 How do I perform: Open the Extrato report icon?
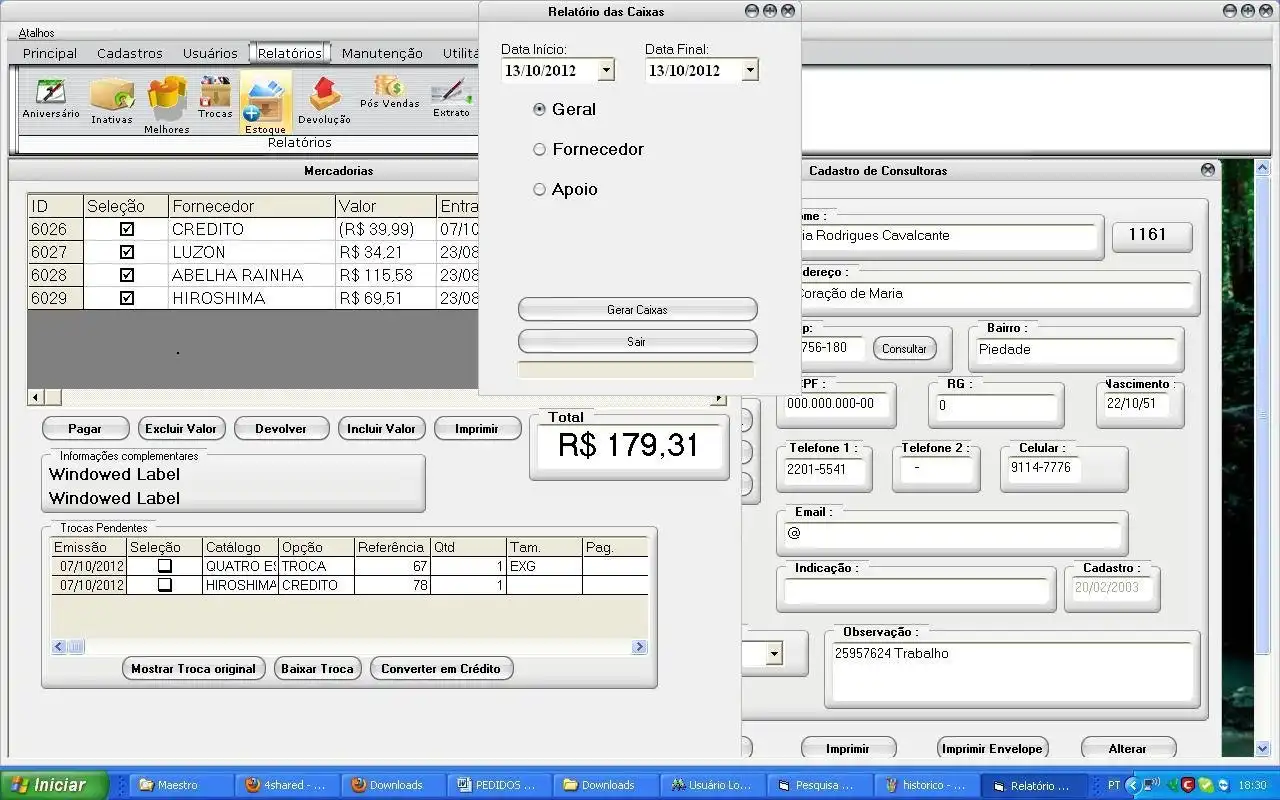(x=451, y=98)
